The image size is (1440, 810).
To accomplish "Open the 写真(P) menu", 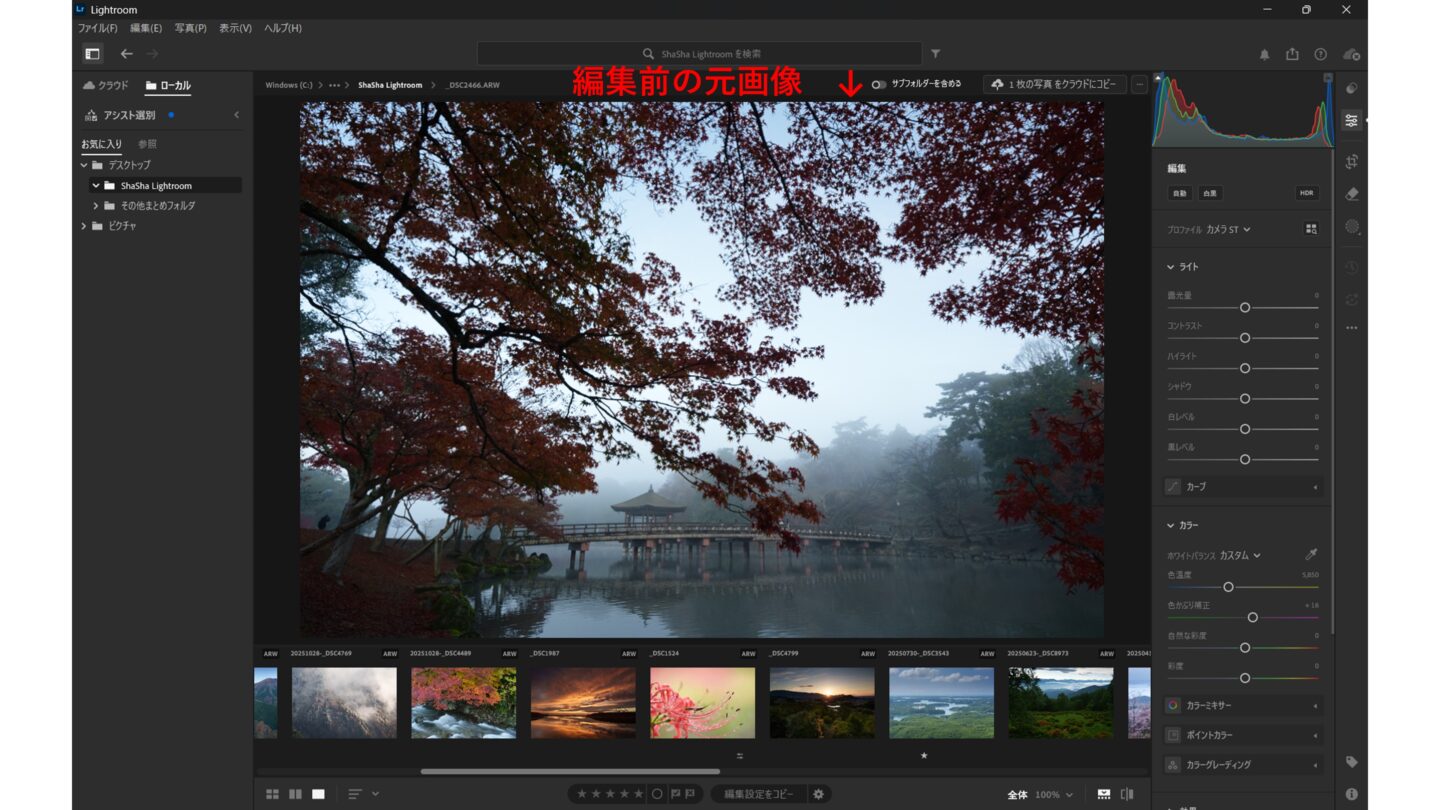I will [x=190, y=28].
